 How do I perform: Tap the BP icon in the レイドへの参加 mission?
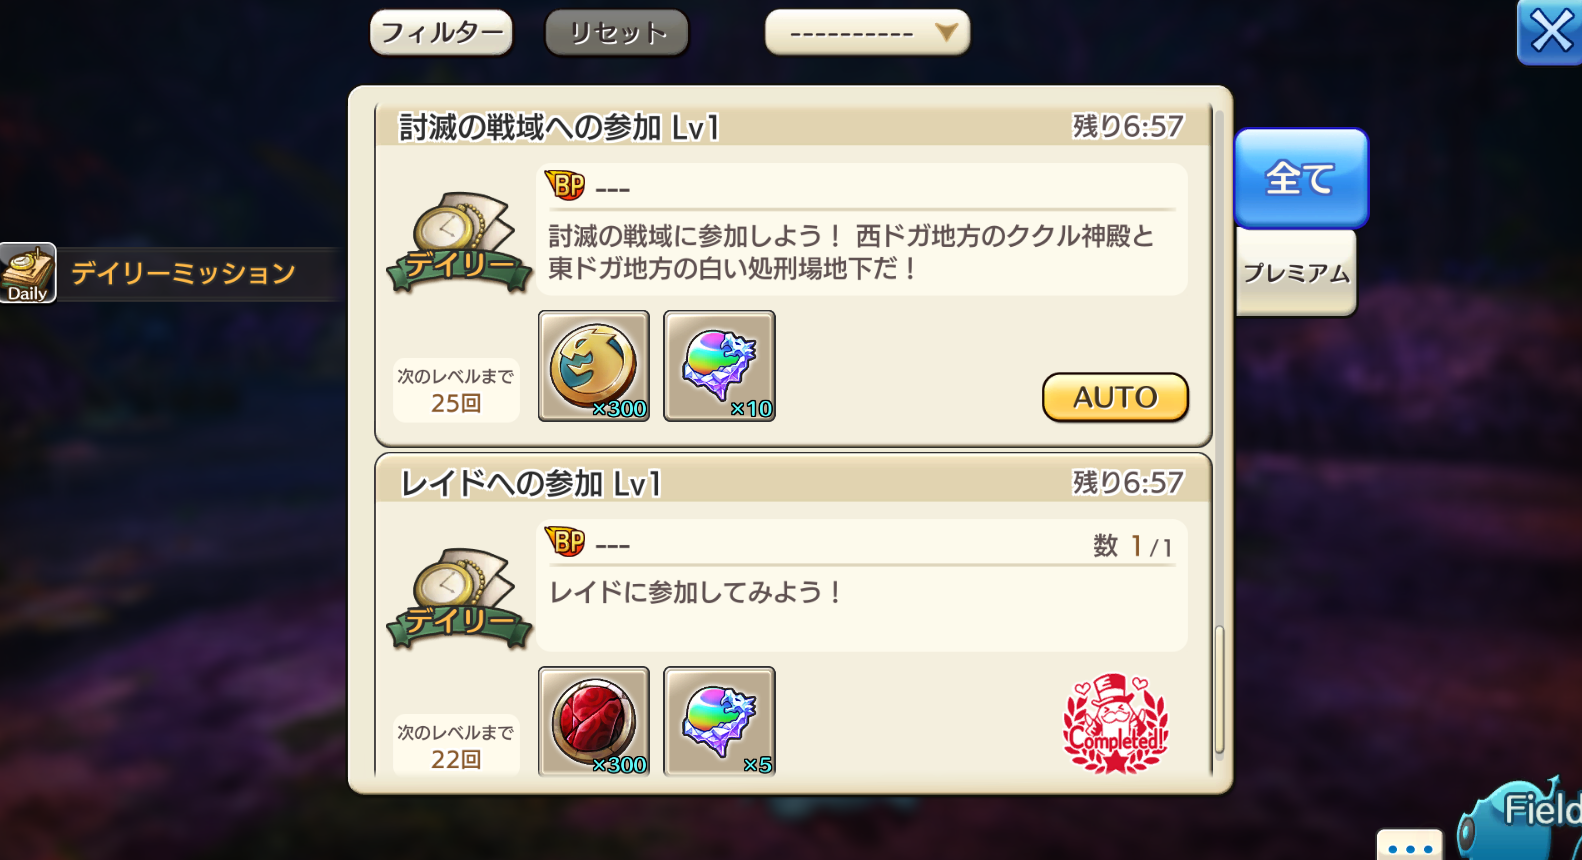pos(565,542)
